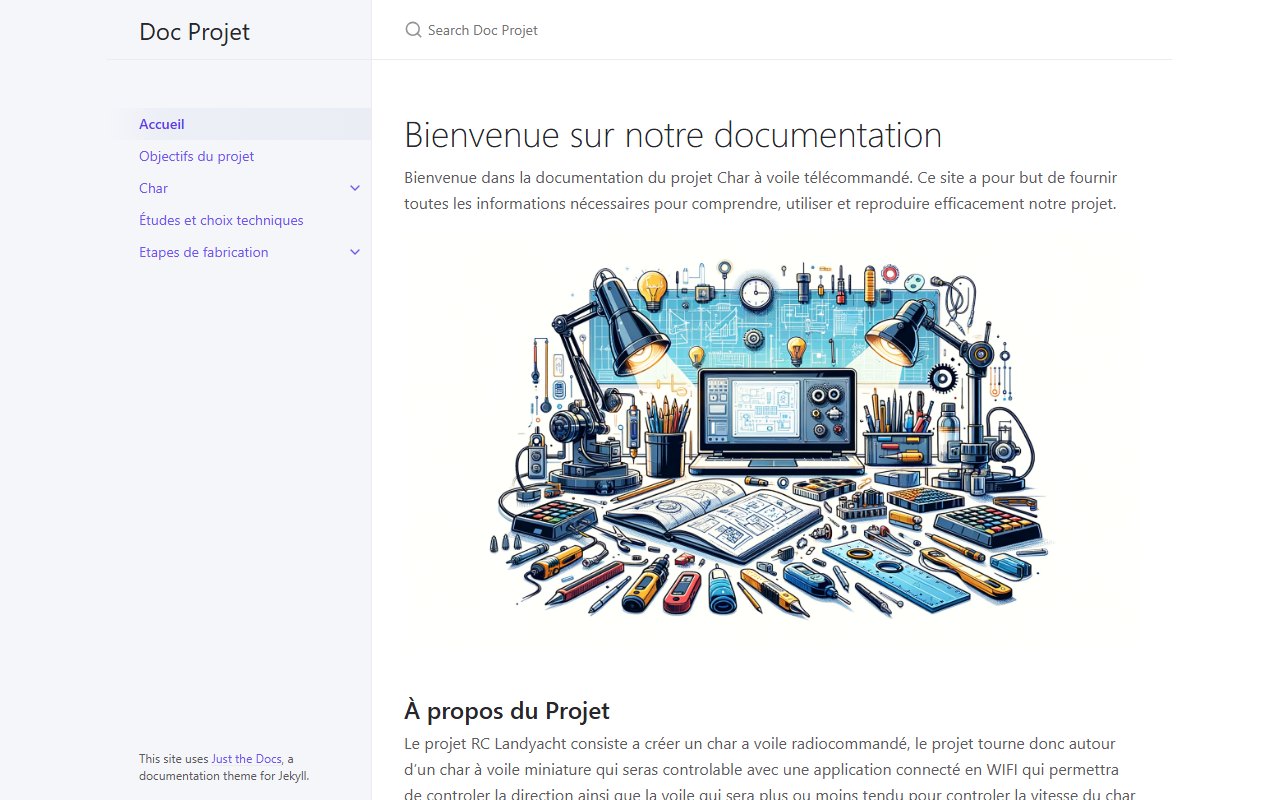Expand the Char section chevron
The image size is (1280, 800).
(x=355, y=188)
